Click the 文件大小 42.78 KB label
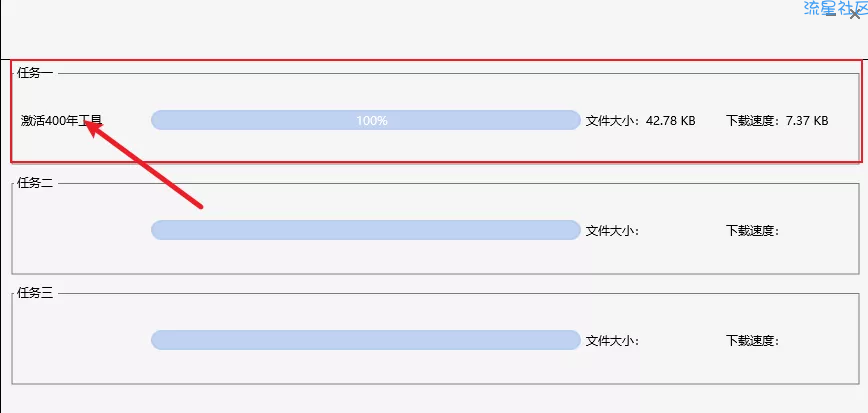This screenshot has height=413, width=868. (640, 121)
